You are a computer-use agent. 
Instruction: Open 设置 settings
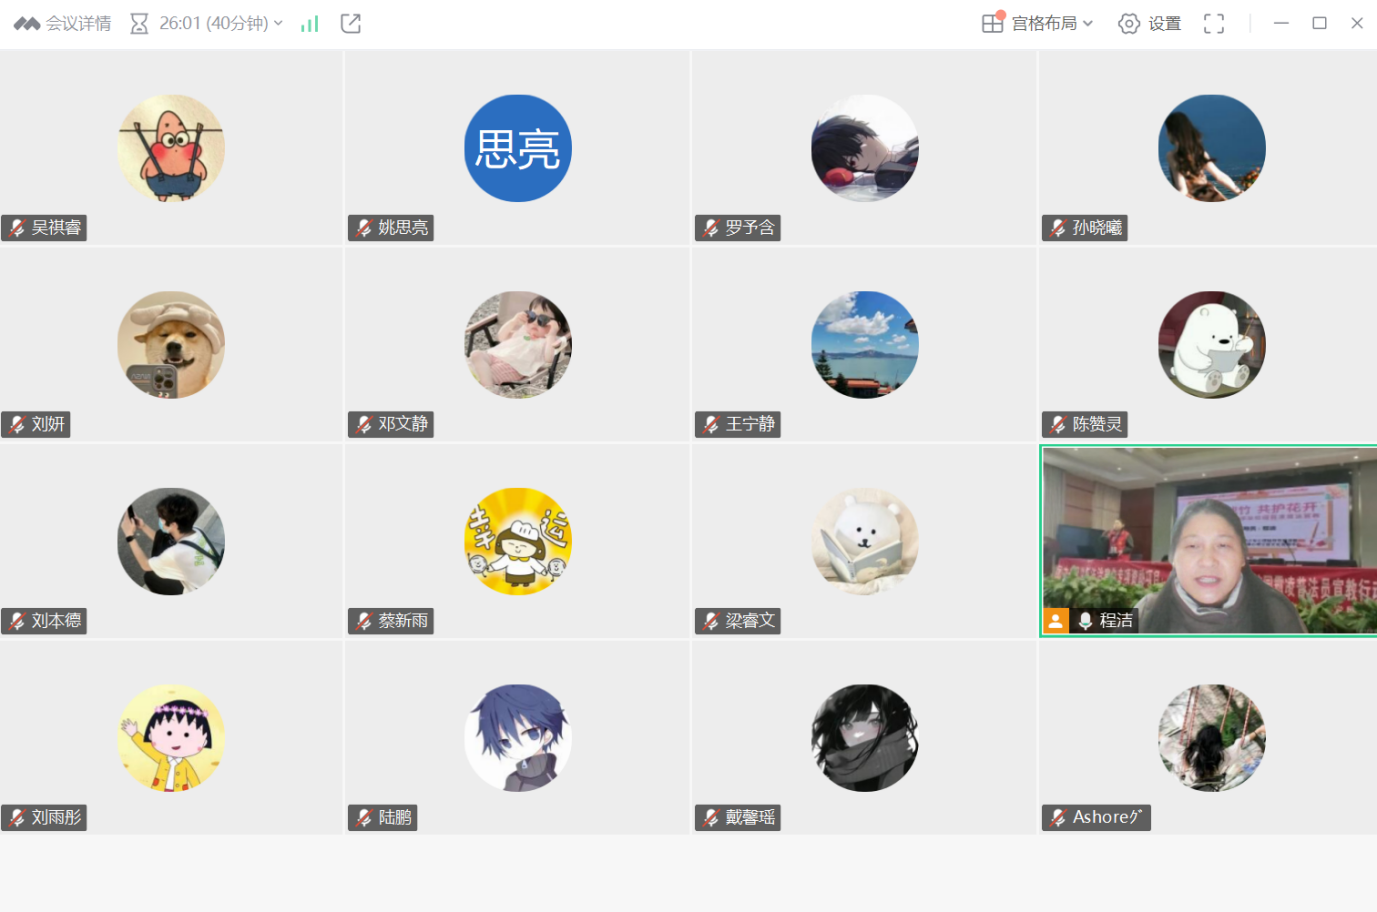pyautogui.click(x=1150, y=23)
